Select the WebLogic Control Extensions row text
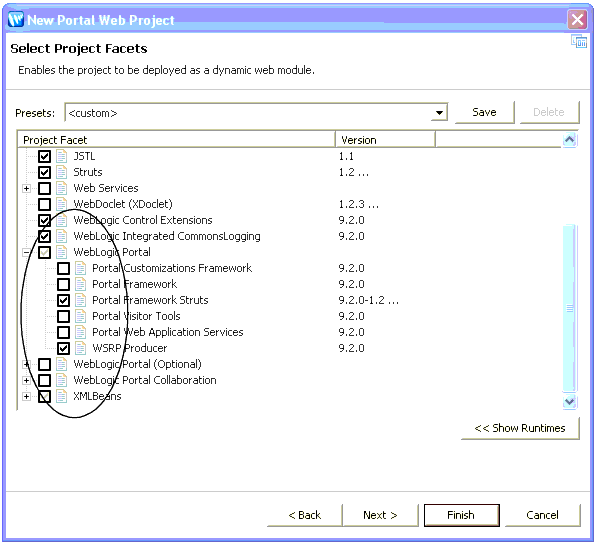The image size is (597, 544). (143, 220)
